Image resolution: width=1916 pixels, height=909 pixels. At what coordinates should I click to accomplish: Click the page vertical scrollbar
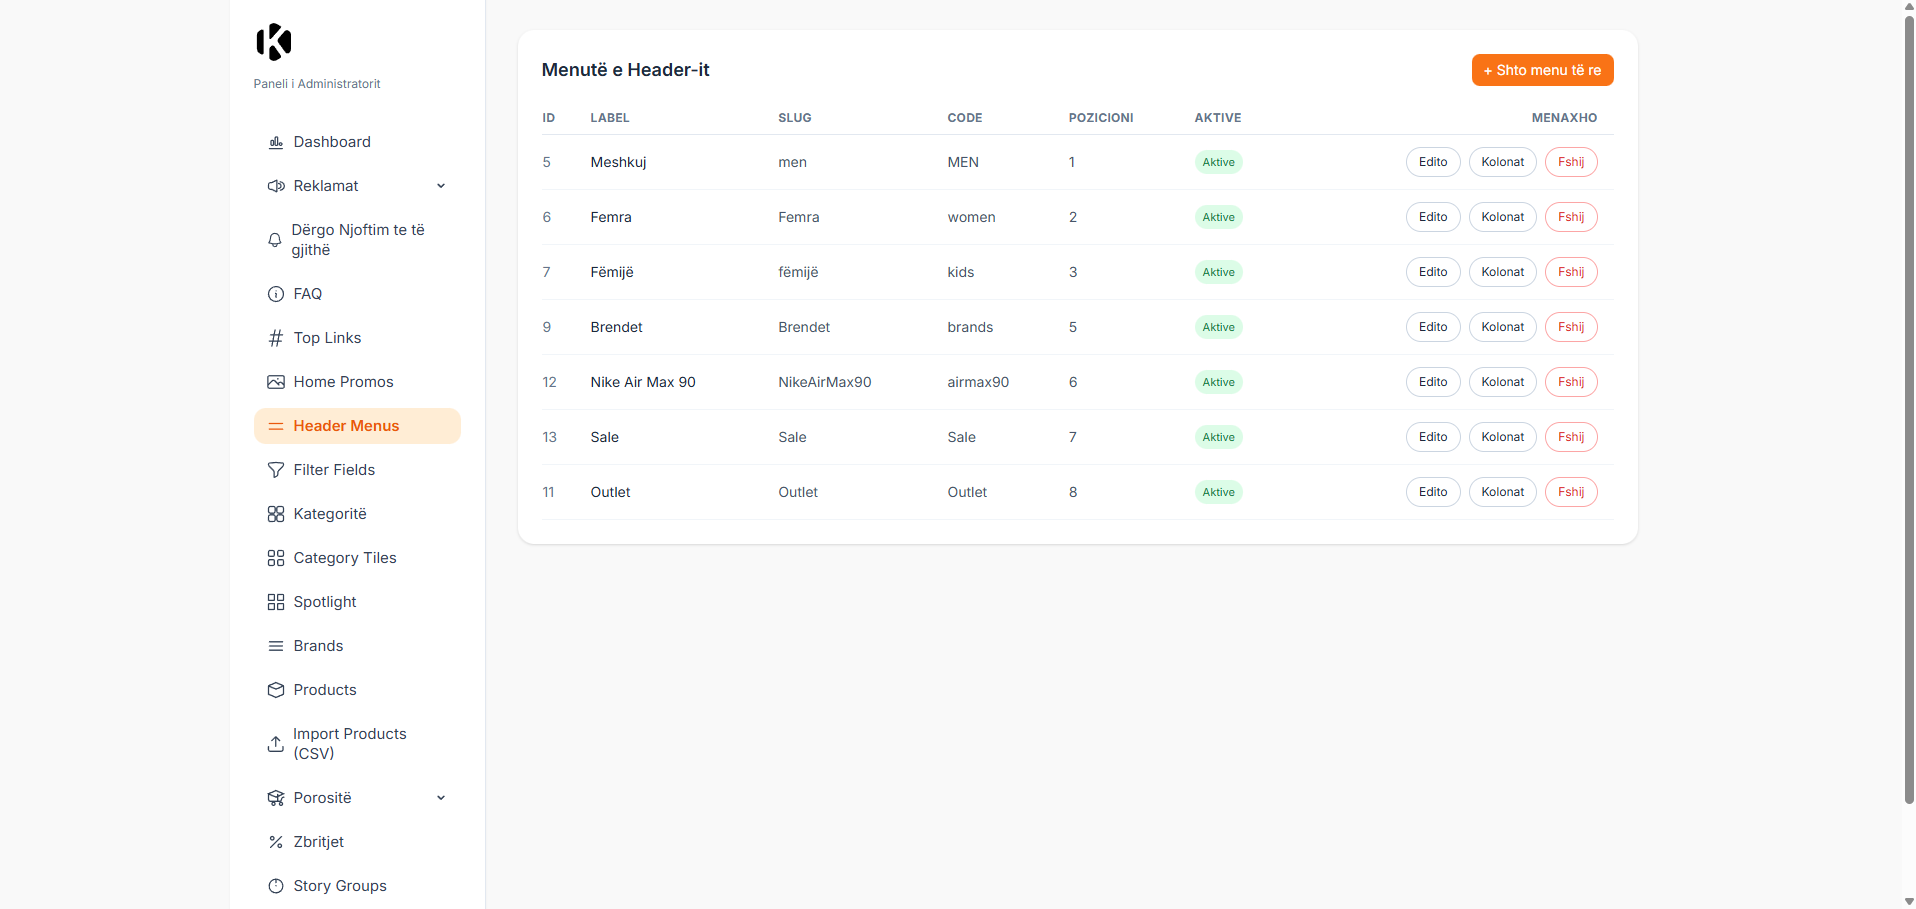(1908, 400)
